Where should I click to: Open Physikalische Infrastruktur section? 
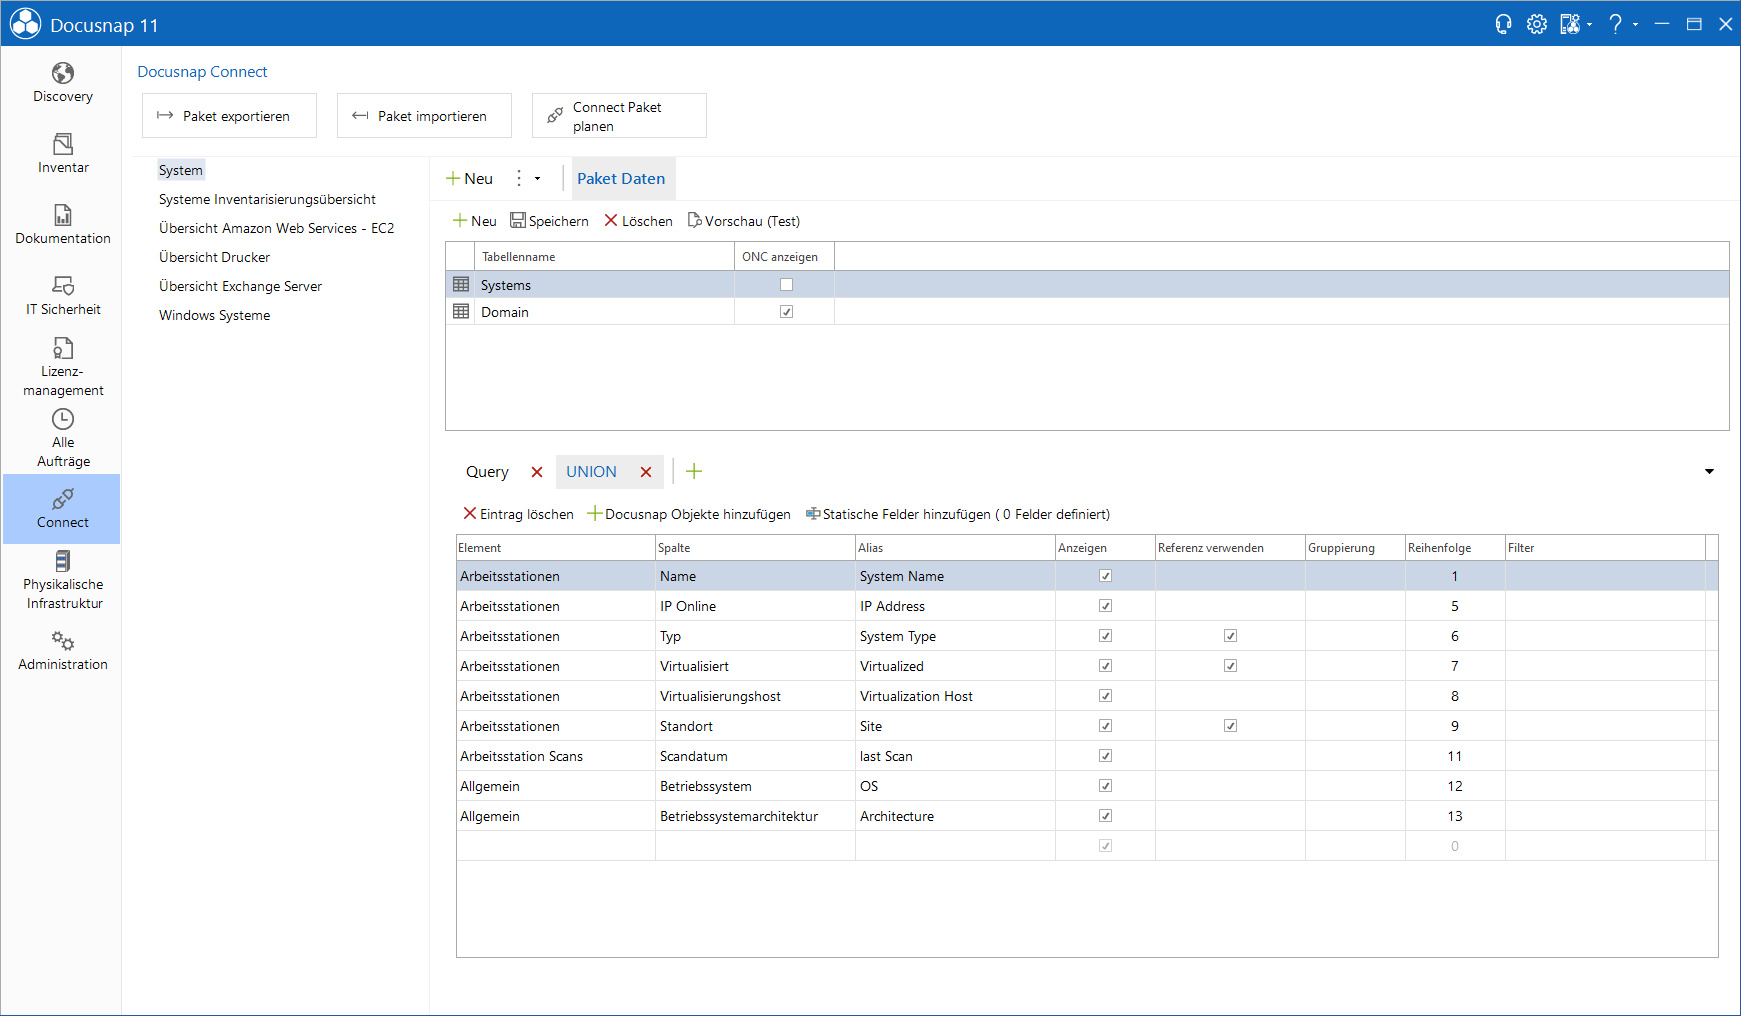[x=62, y=580]
